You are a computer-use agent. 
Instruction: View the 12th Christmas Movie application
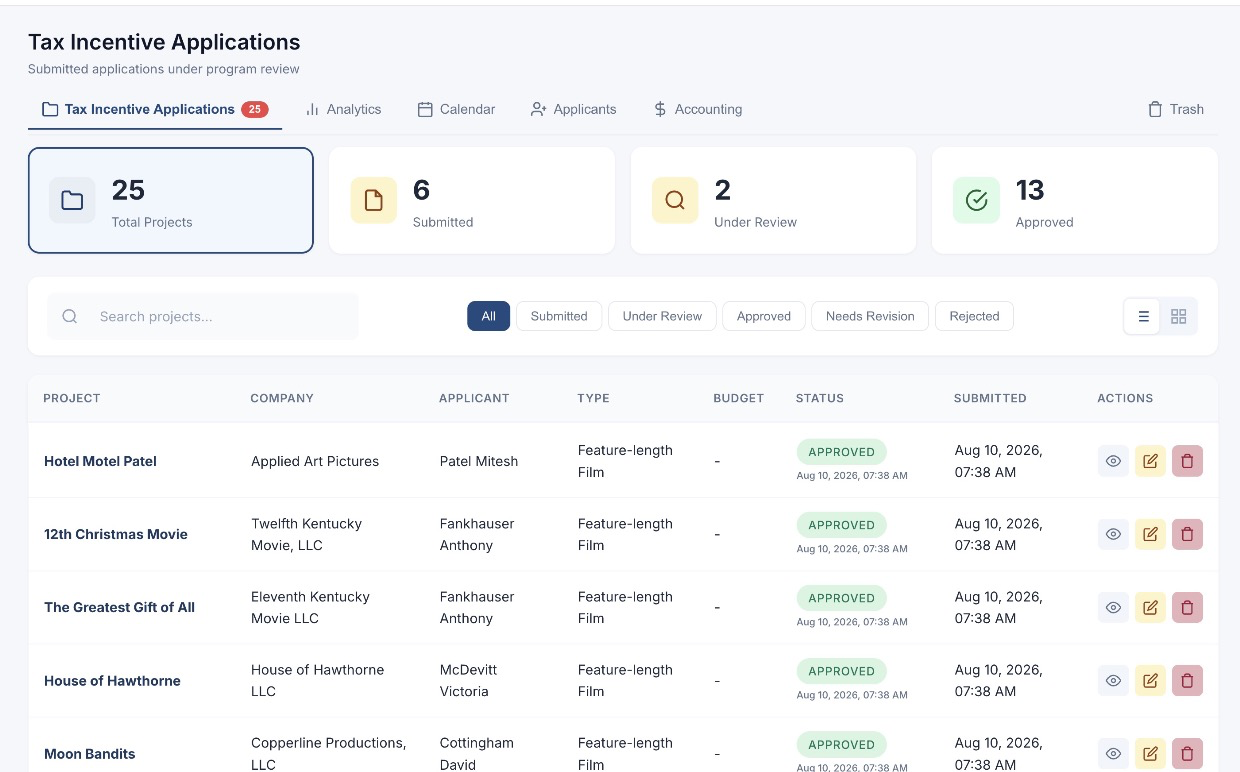click(x=1113, y=534)
